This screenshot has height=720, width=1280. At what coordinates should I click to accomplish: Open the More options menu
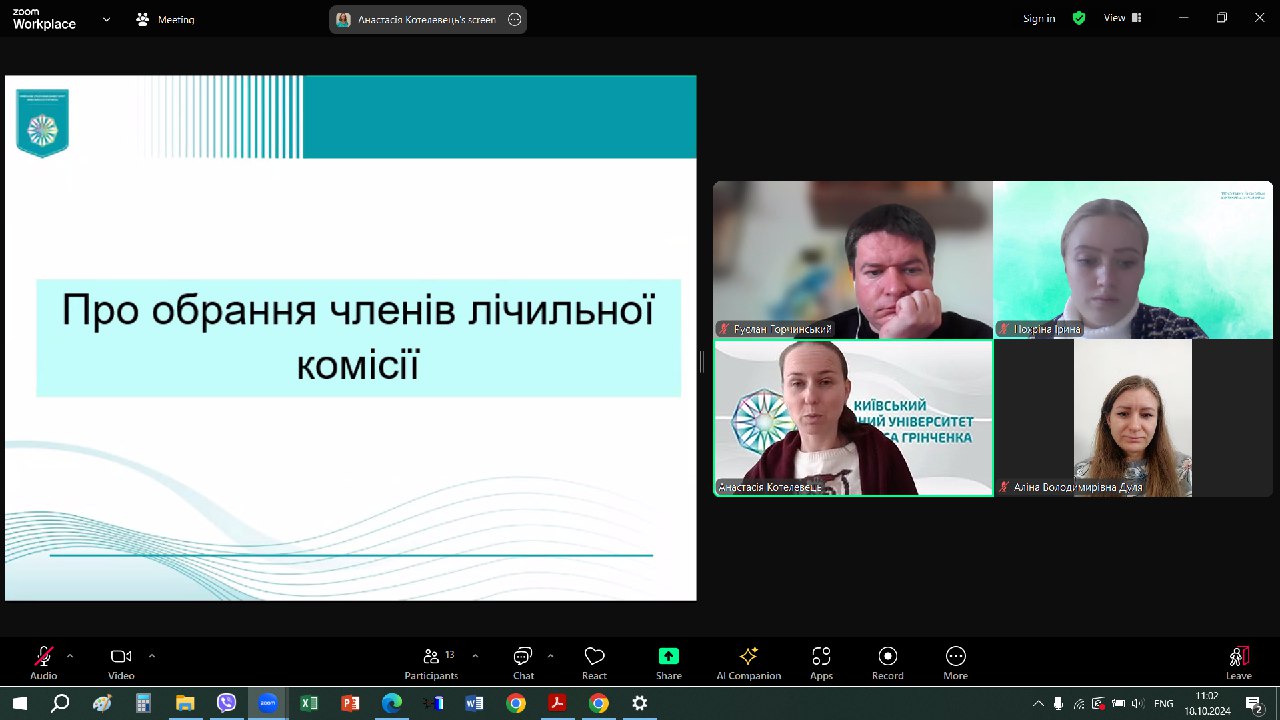(955, 662)
